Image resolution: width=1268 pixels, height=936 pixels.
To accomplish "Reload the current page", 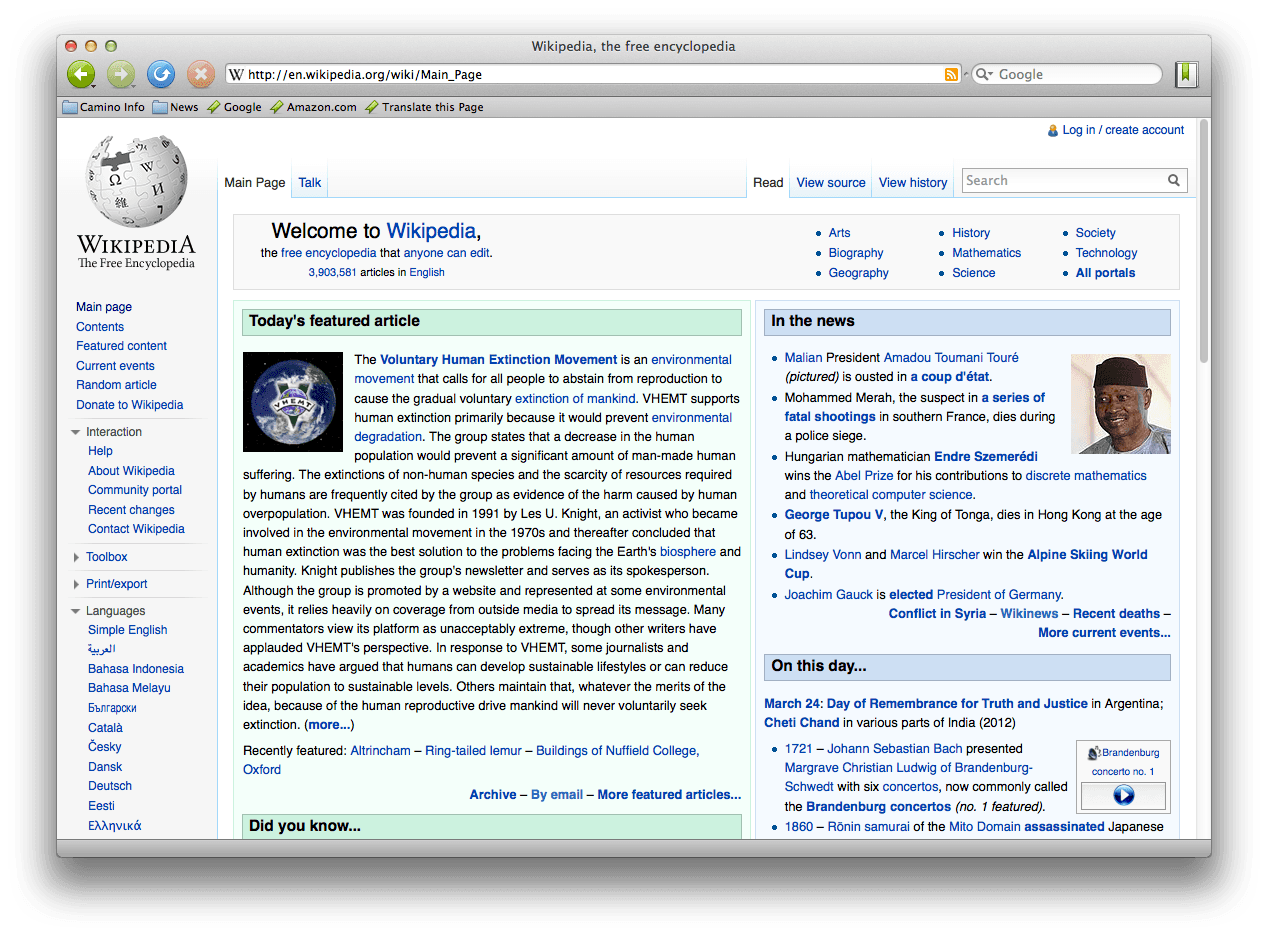I will point(160,74).
